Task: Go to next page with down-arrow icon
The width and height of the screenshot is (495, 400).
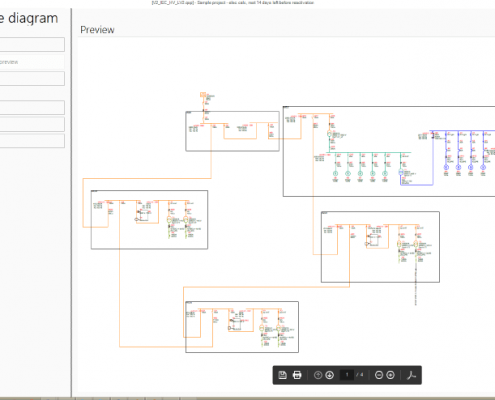Action: click(x=330, y=375)
